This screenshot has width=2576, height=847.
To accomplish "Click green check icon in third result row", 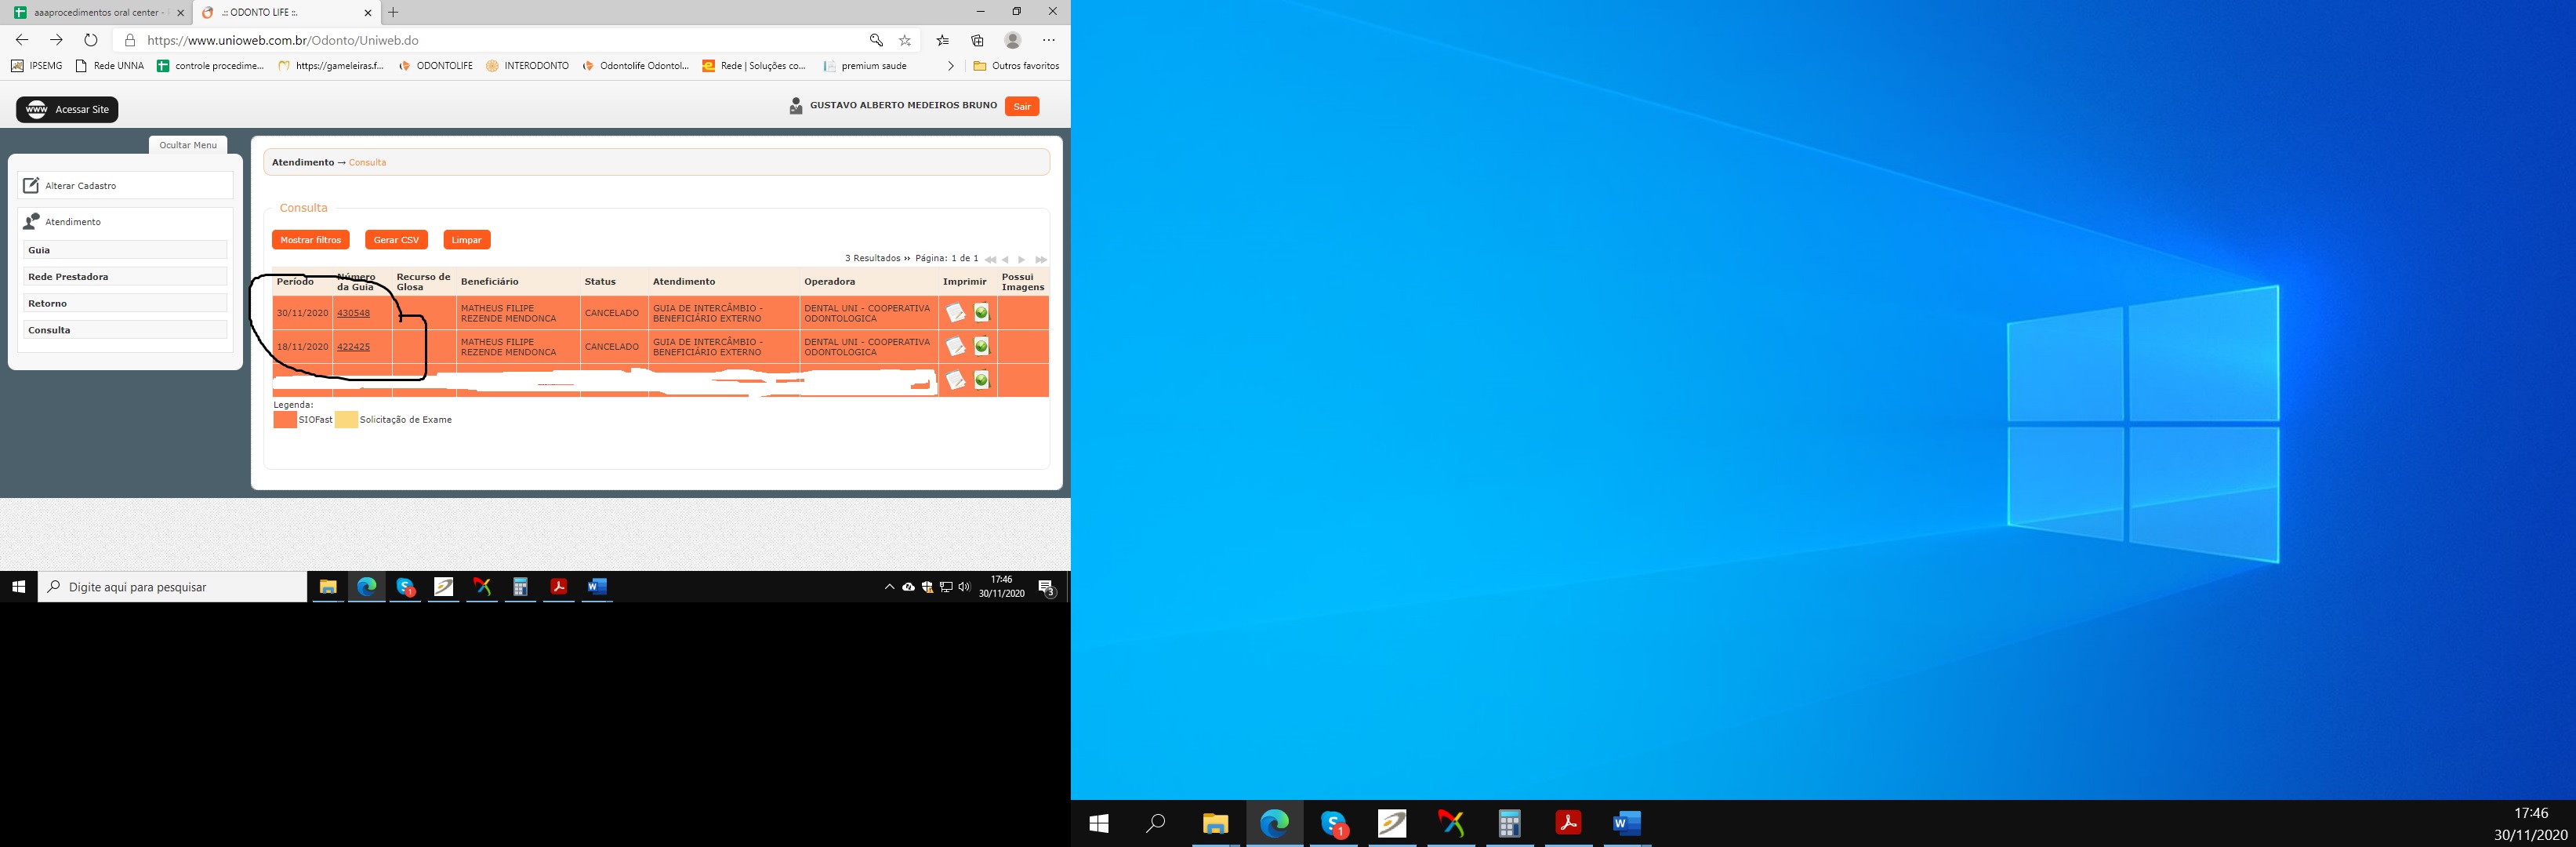I will click(981, 380).
